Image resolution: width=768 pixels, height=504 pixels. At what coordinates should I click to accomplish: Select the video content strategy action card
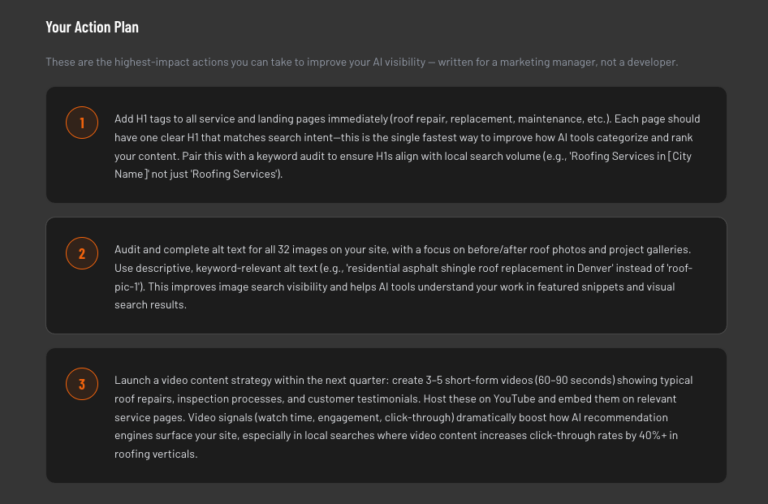(386, 415)
